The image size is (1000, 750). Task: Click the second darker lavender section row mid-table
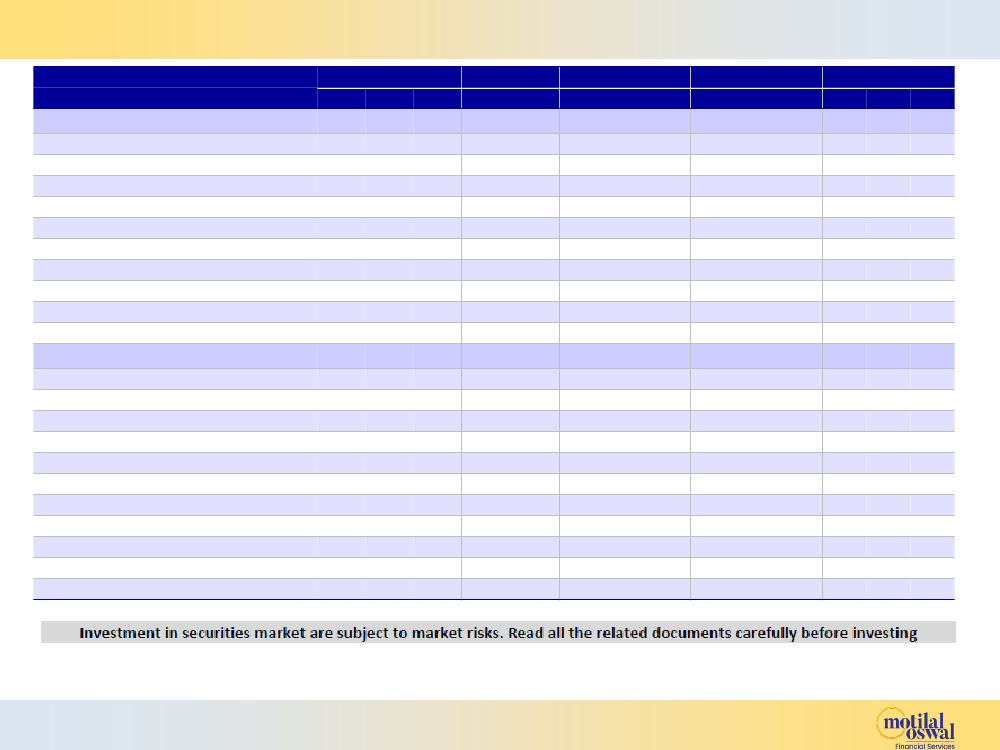(175, 356)
